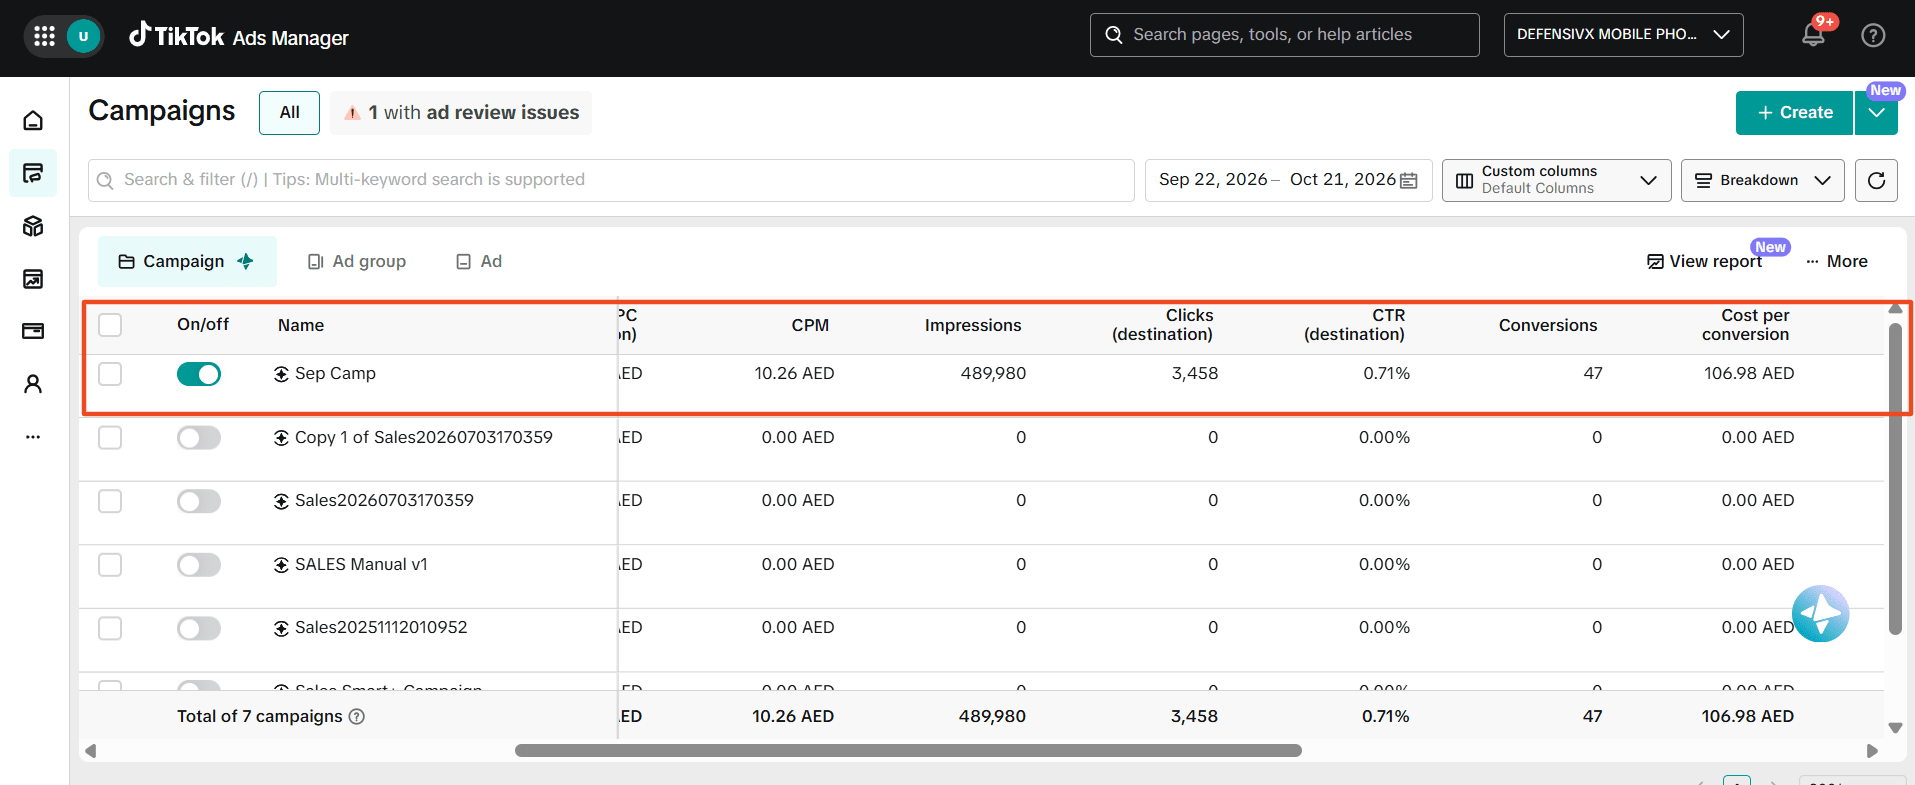This screenshot has height=785, width=1915.
Task: Click the vertical table scrollbar
Action: [x=1895, y=479]
